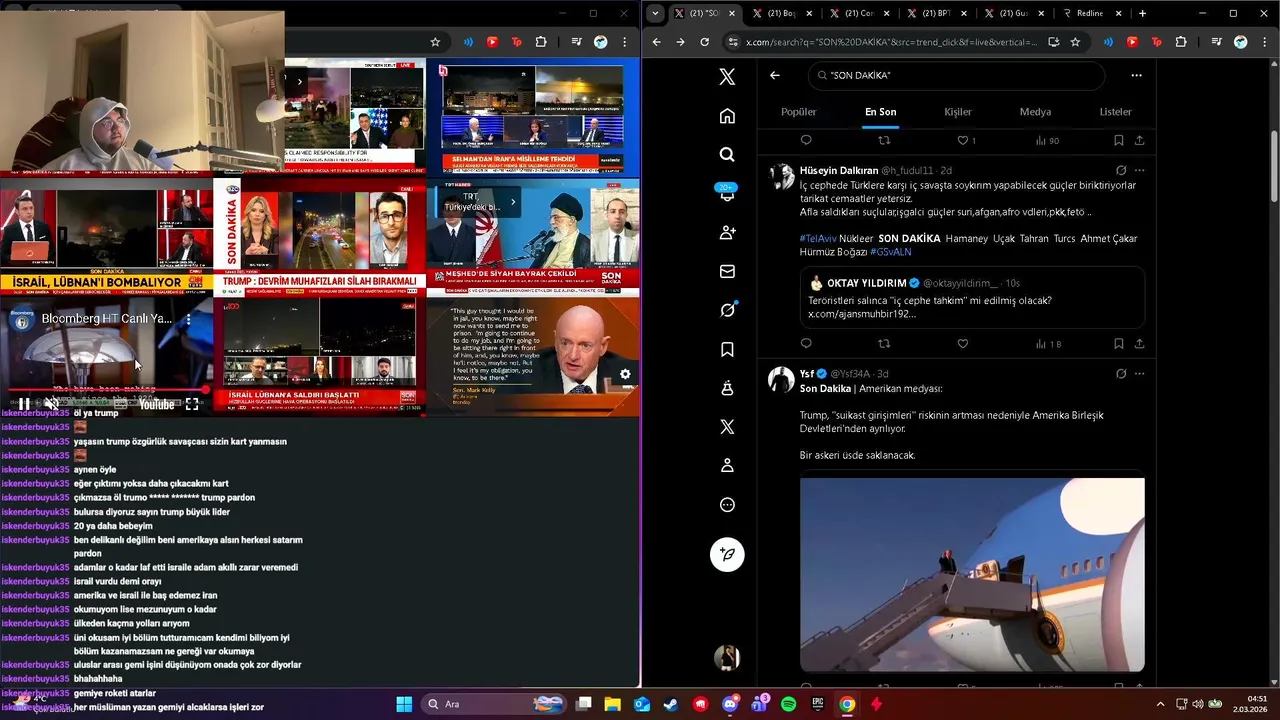Repost Hüseyin Dalkıran's post
The width and height of the screenshot is (1280, 720).
point(884,344)
